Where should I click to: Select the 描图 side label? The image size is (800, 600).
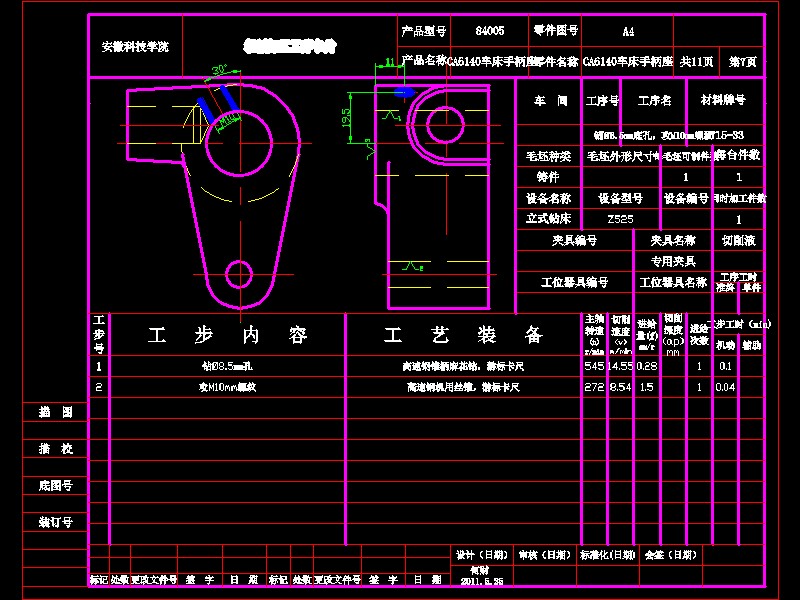(56, 412)
